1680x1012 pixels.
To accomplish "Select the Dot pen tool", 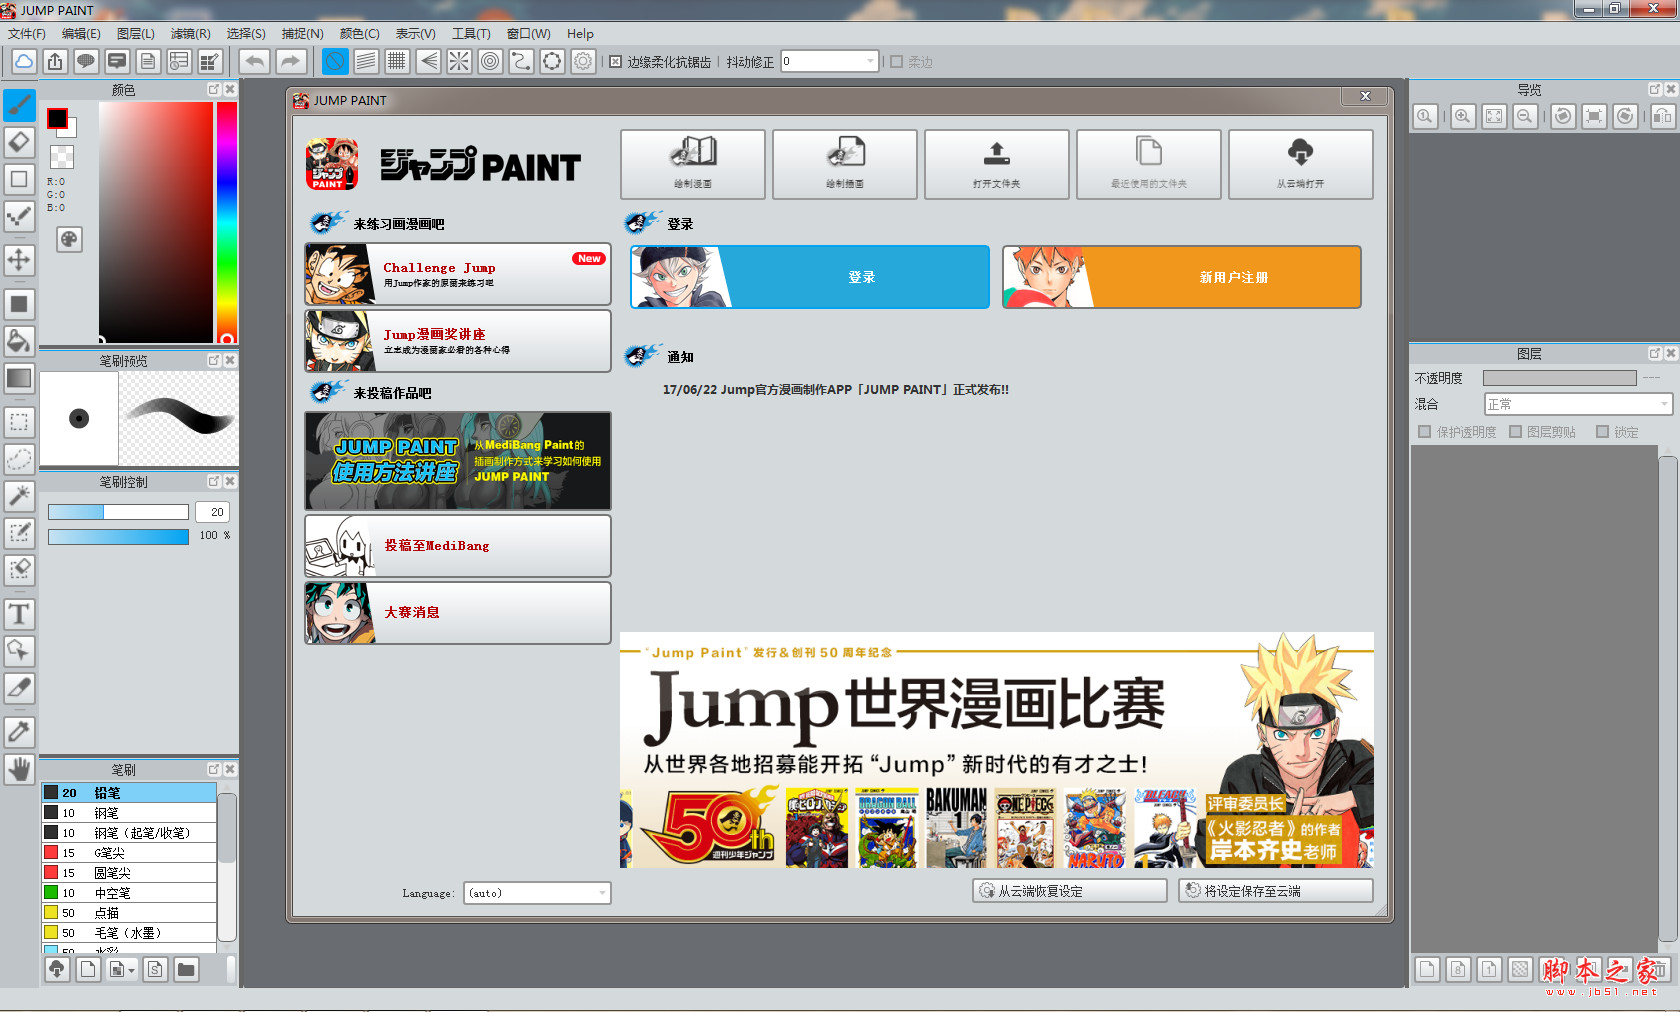I will 19,216.
